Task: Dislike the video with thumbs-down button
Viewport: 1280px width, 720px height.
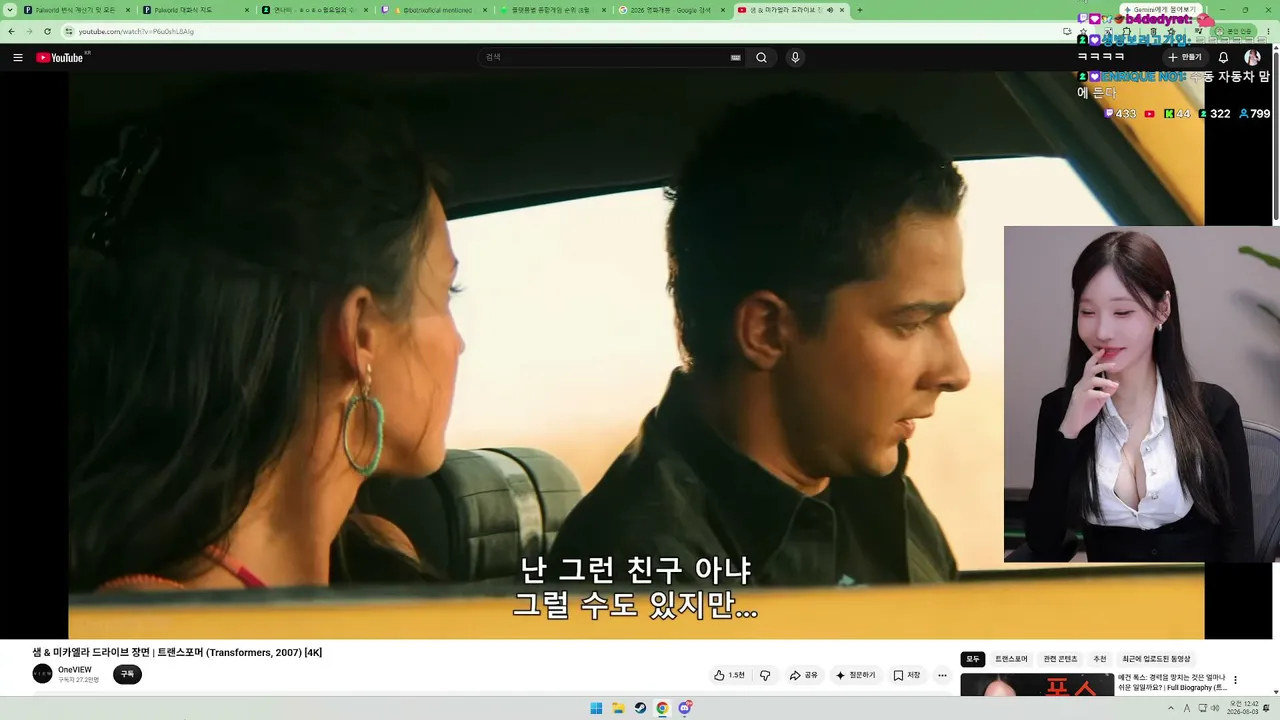Action: click(x=765, y=675)
